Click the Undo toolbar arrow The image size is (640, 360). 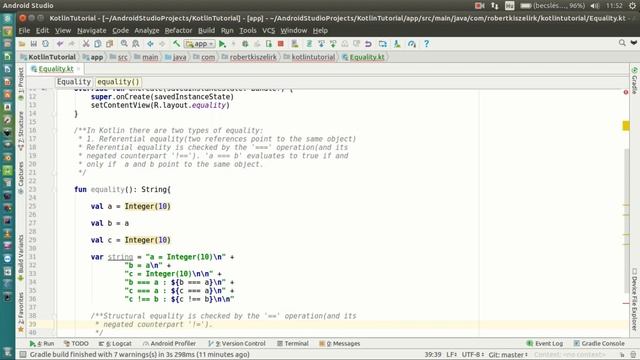point(60,44)
